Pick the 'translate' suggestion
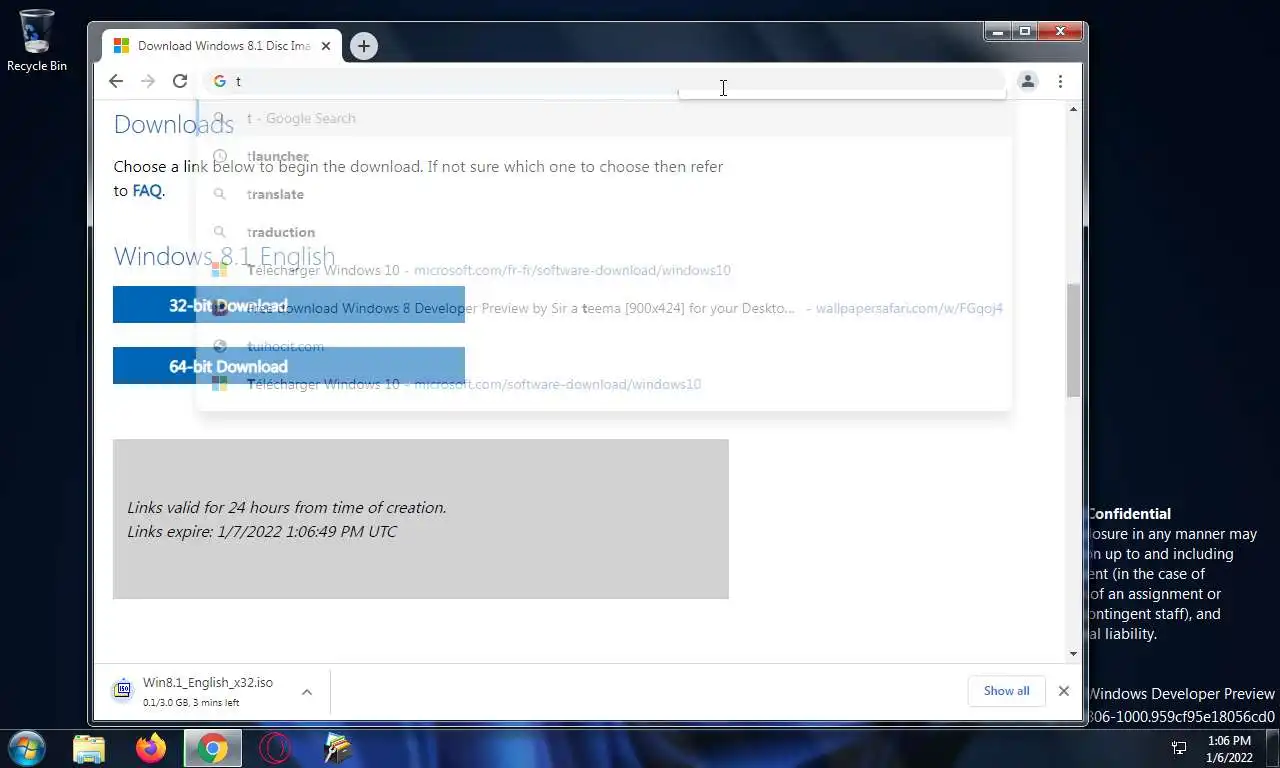The width and height of the screenshot is (1280, 768). point(604,194)
